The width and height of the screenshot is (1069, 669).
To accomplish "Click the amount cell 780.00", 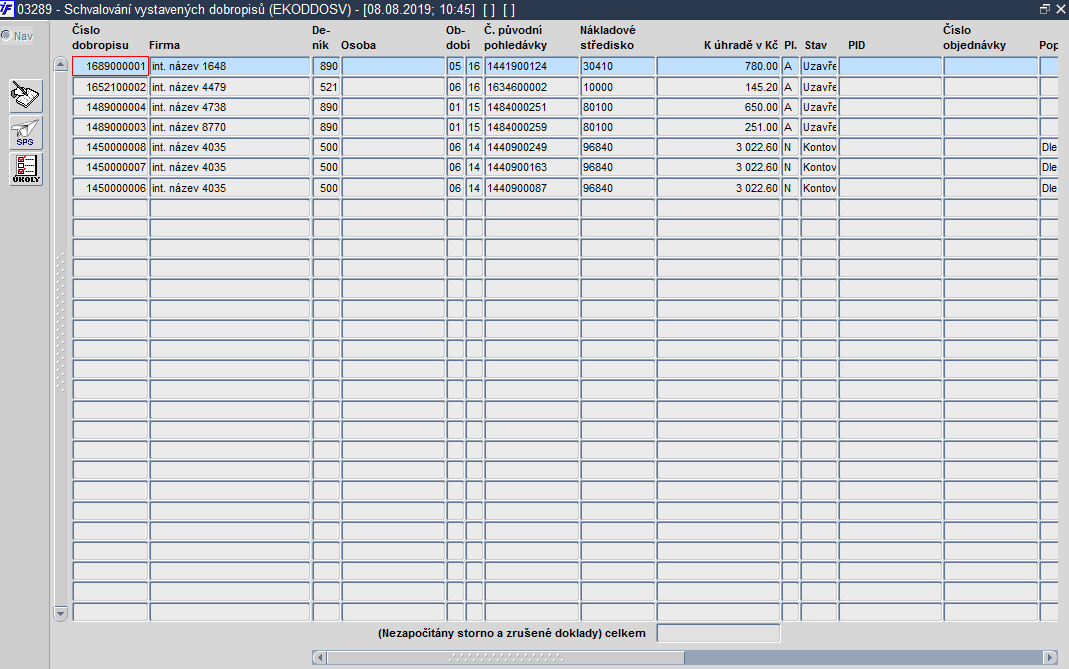I will tap(719, 66).
